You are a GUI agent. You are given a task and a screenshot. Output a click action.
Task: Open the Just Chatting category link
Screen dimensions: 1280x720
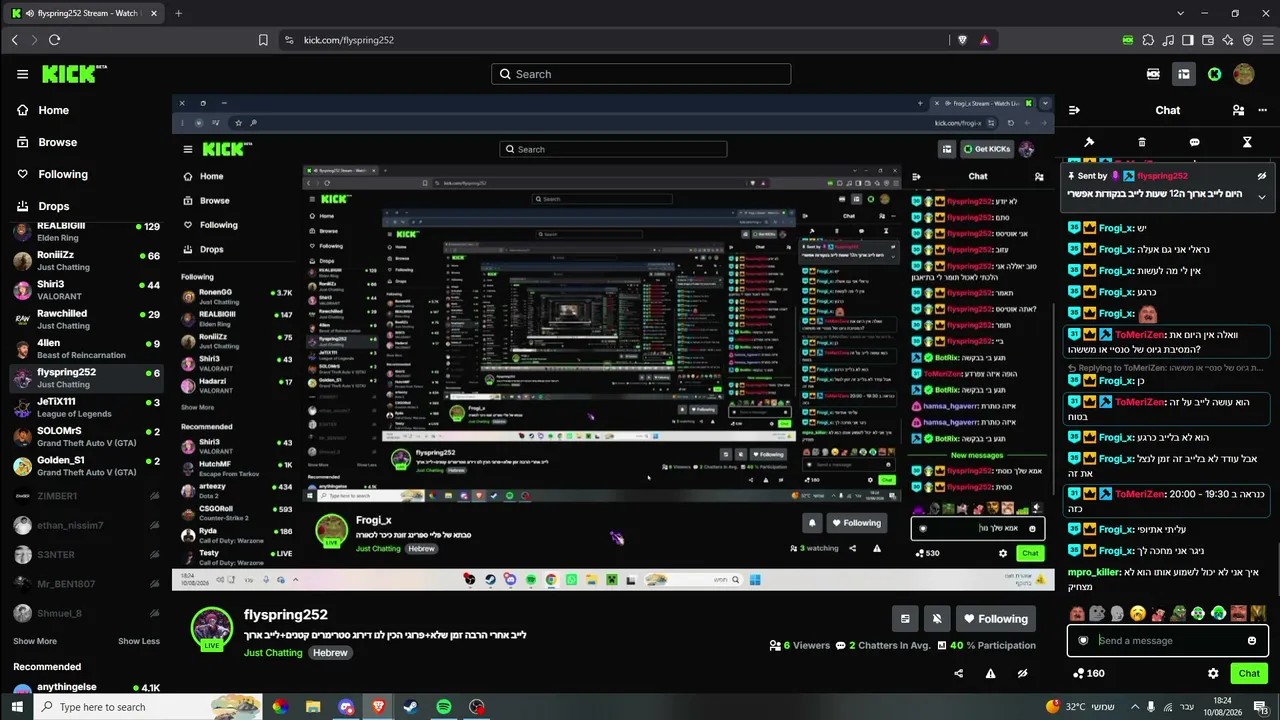coord(273,653)
